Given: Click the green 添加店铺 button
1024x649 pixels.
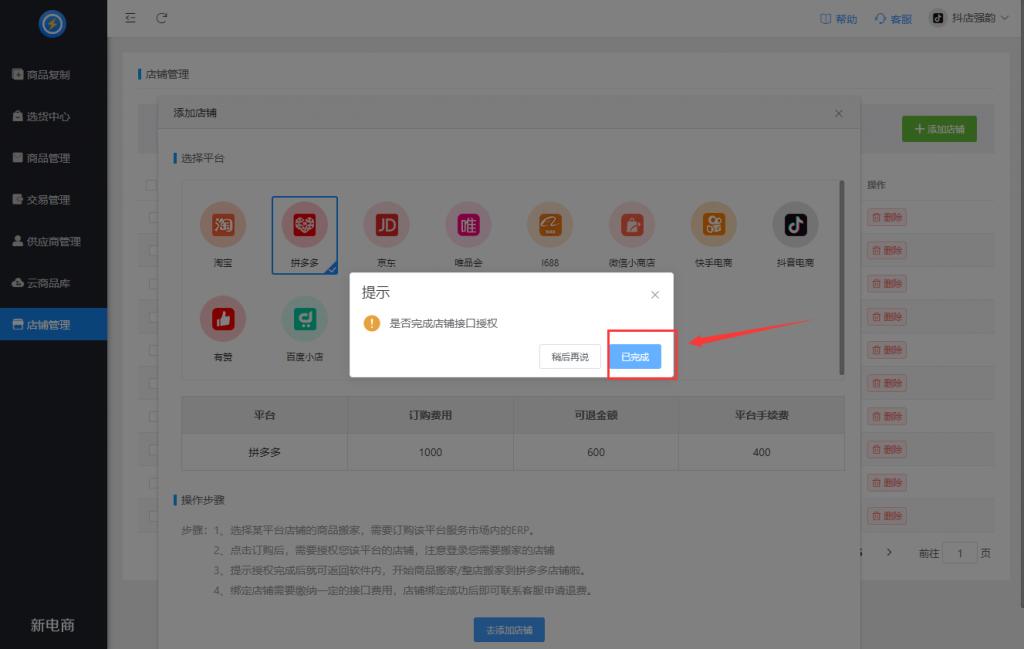Looking at the screenshot, I should (938, 128).
